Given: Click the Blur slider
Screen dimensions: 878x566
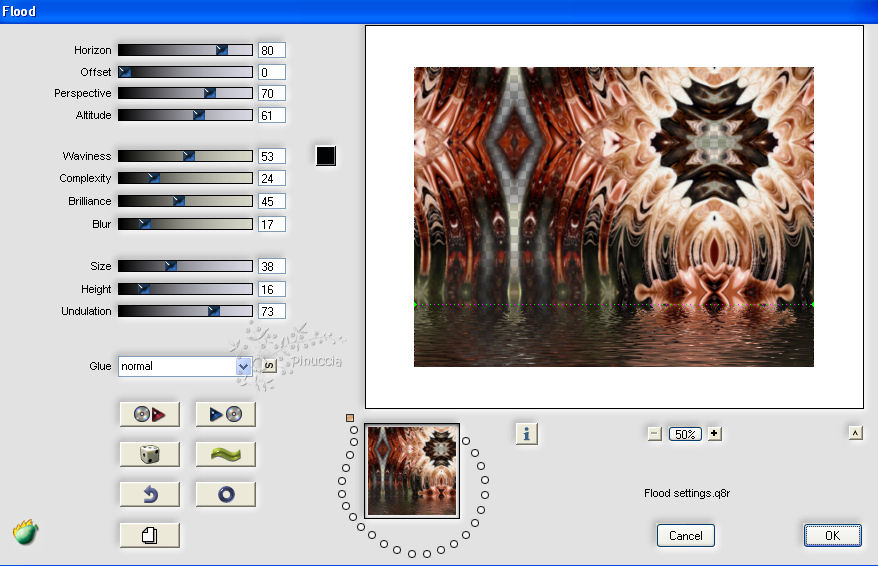Looking at the screenshot, I should 185,224.
